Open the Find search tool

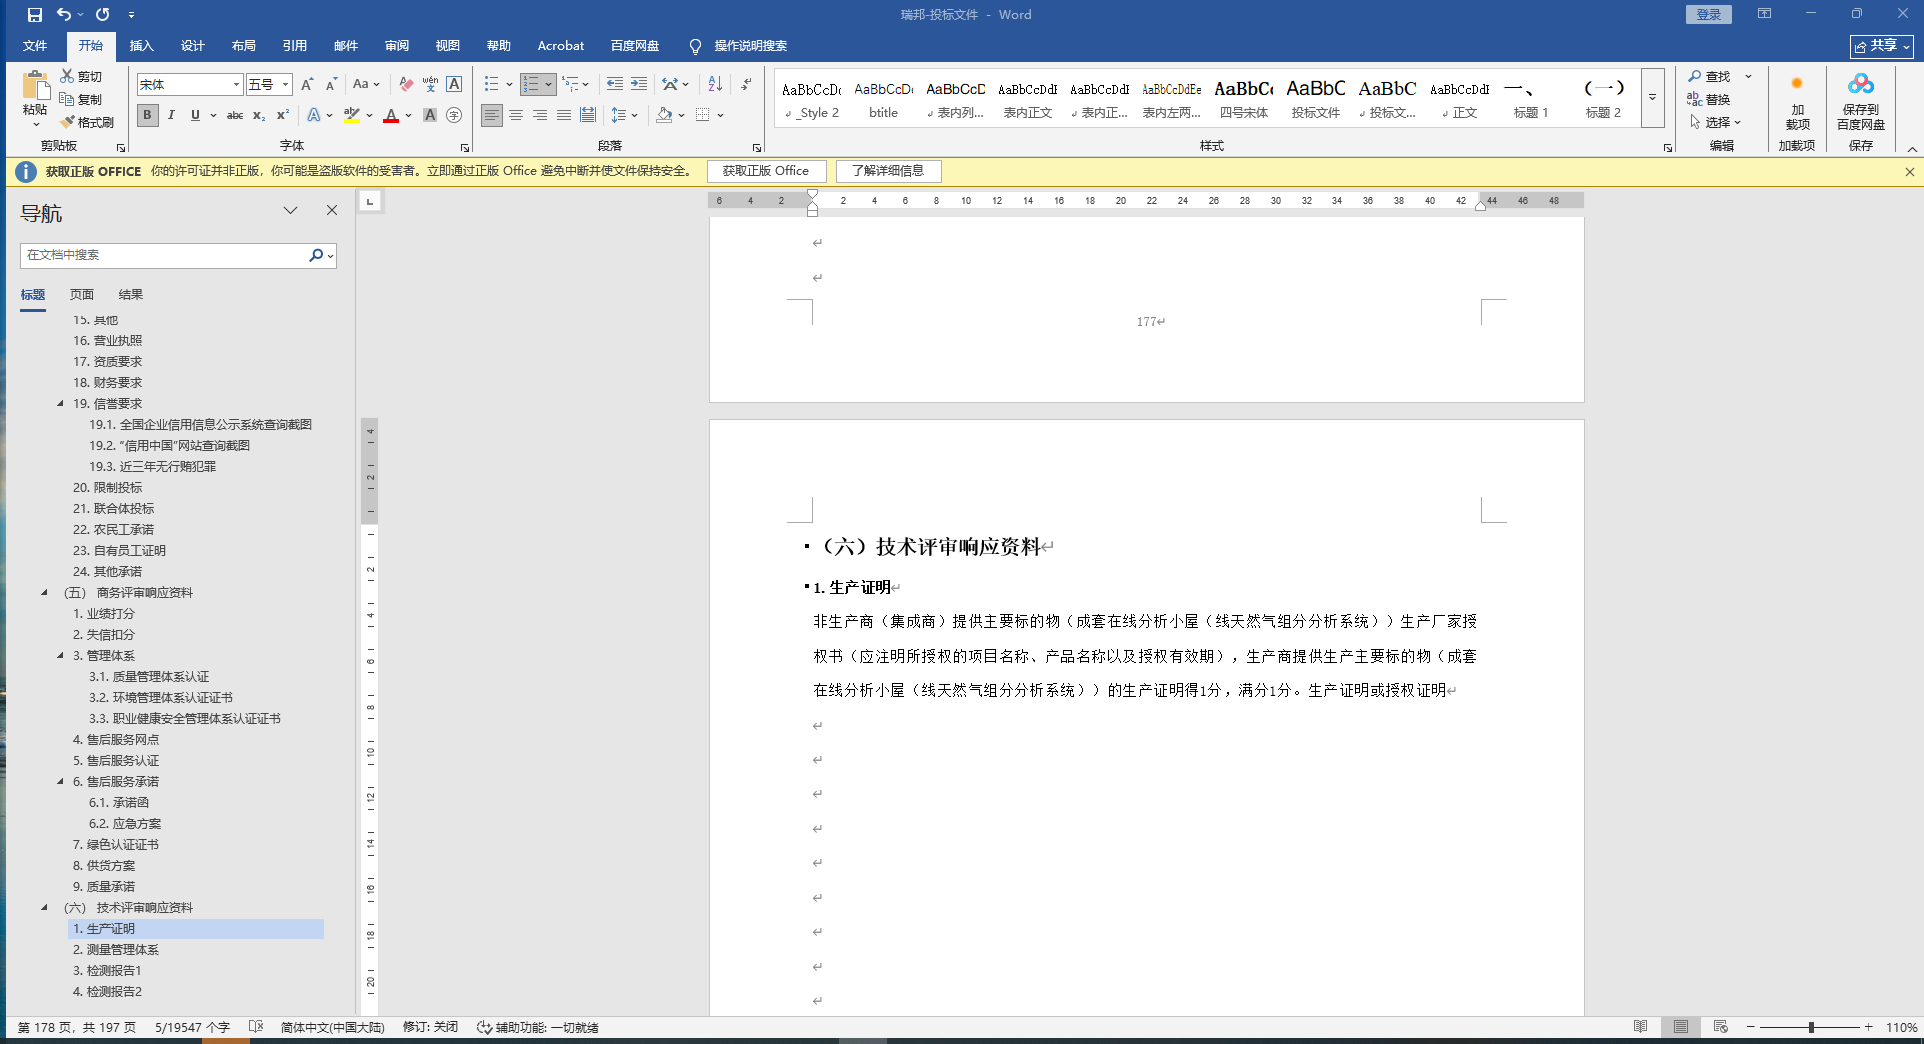point(1710,76)
